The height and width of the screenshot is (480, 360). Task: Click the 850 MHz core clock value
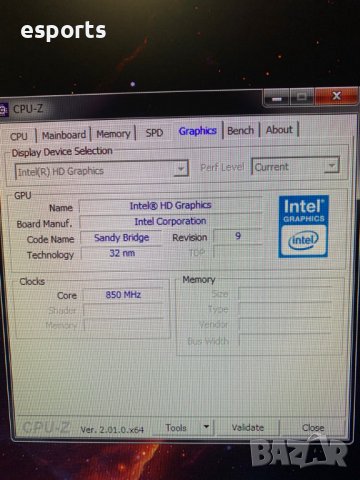click(x=123, y=295)
